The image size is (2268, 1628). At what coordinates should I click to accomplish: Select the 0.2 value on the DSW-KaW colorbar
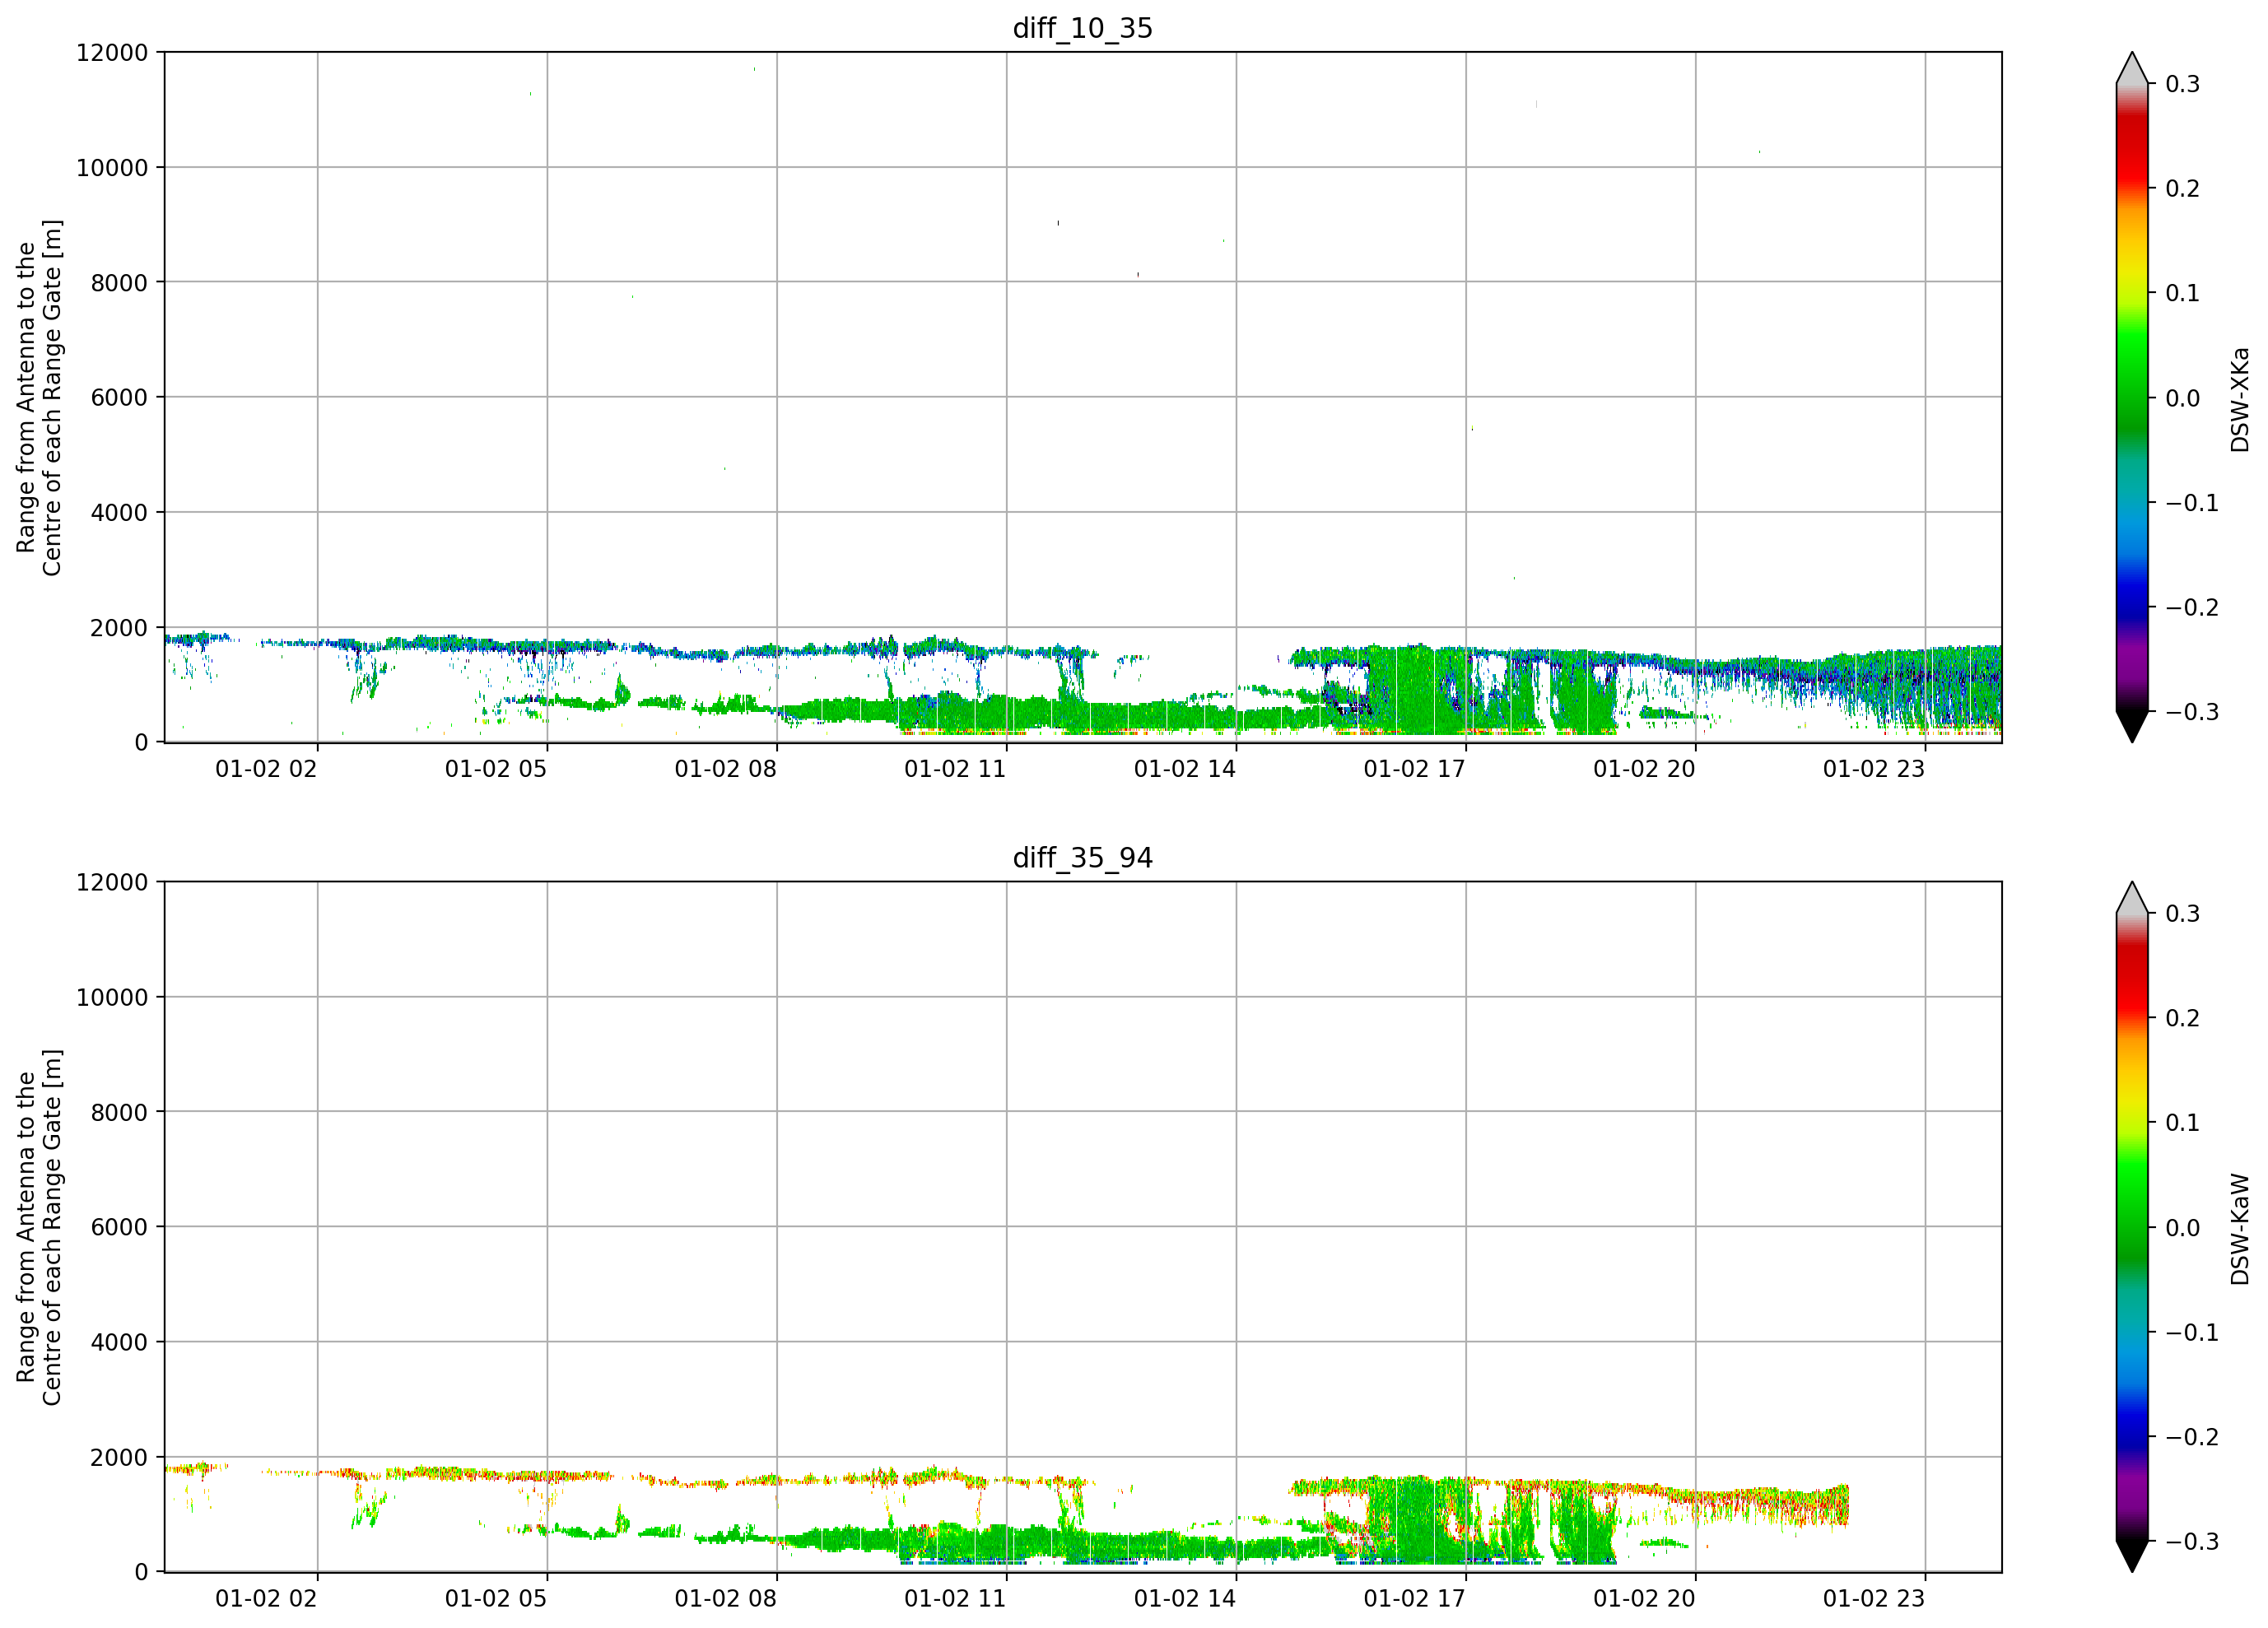pos(2183,1018)
